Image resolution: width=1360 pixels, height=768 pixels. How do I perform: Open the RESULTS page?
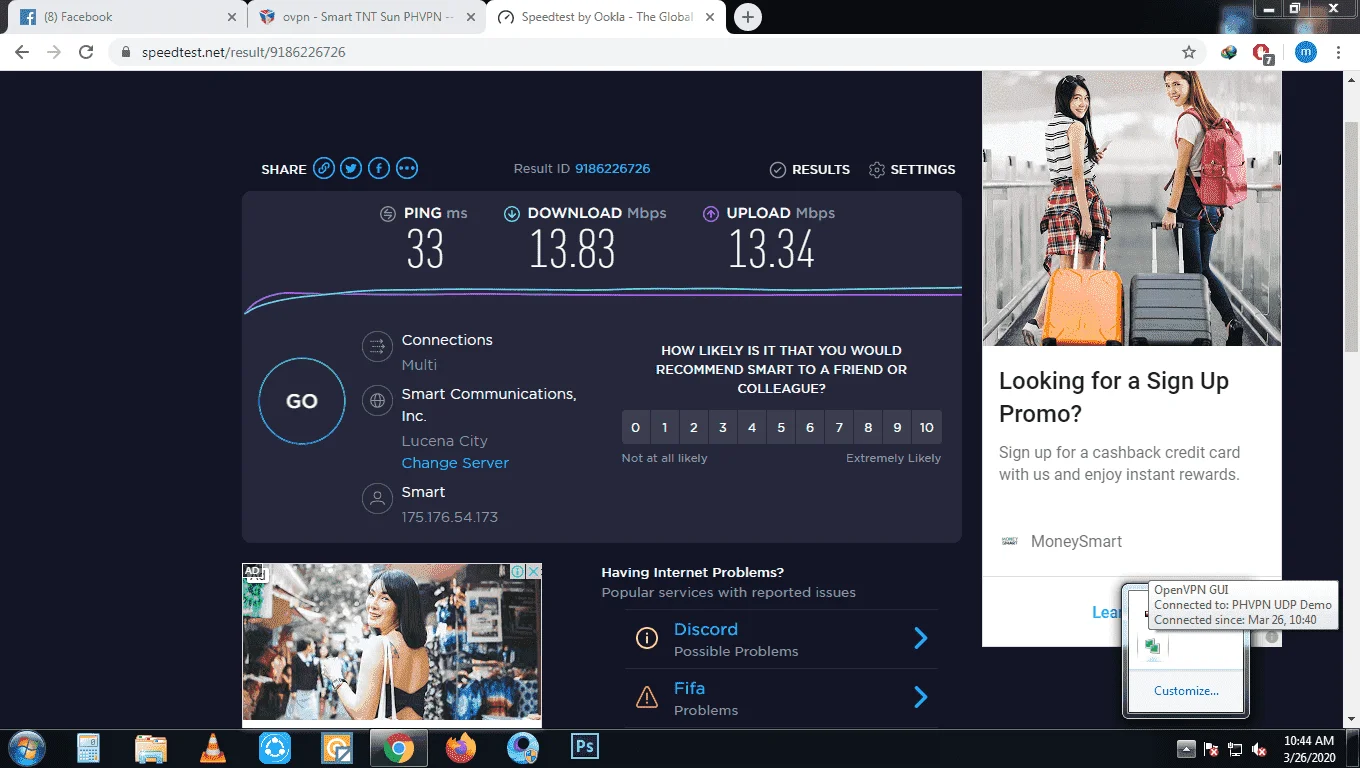(810, 170)
